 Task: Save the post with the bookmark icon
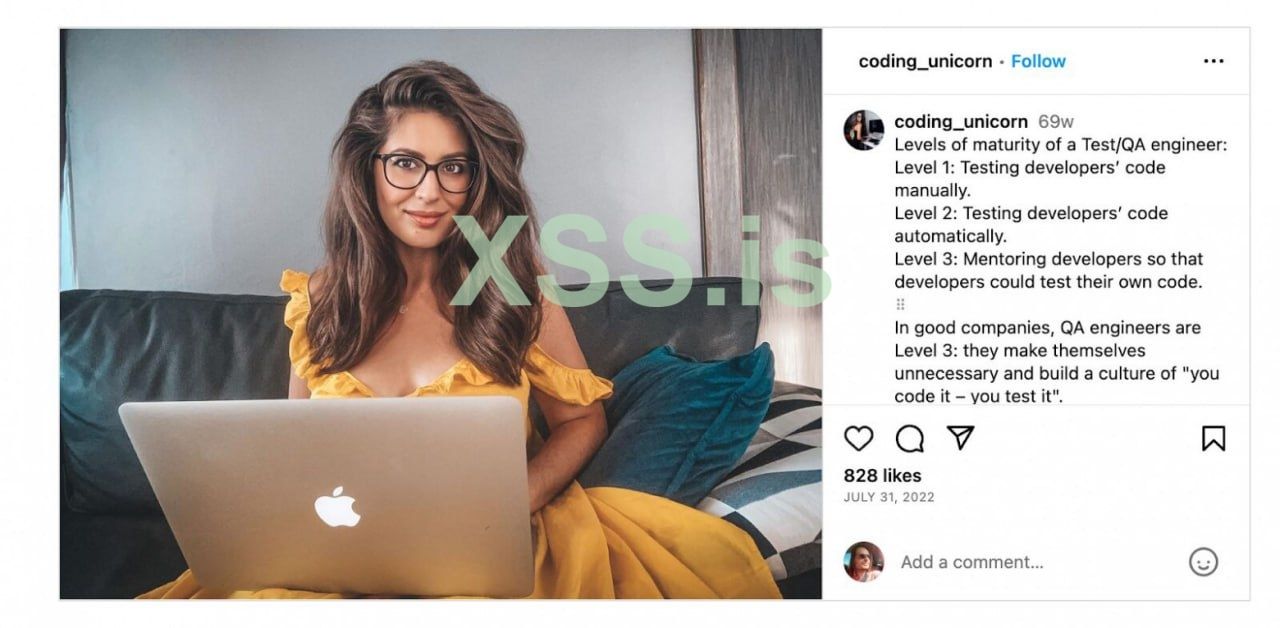click(1213, 438)
